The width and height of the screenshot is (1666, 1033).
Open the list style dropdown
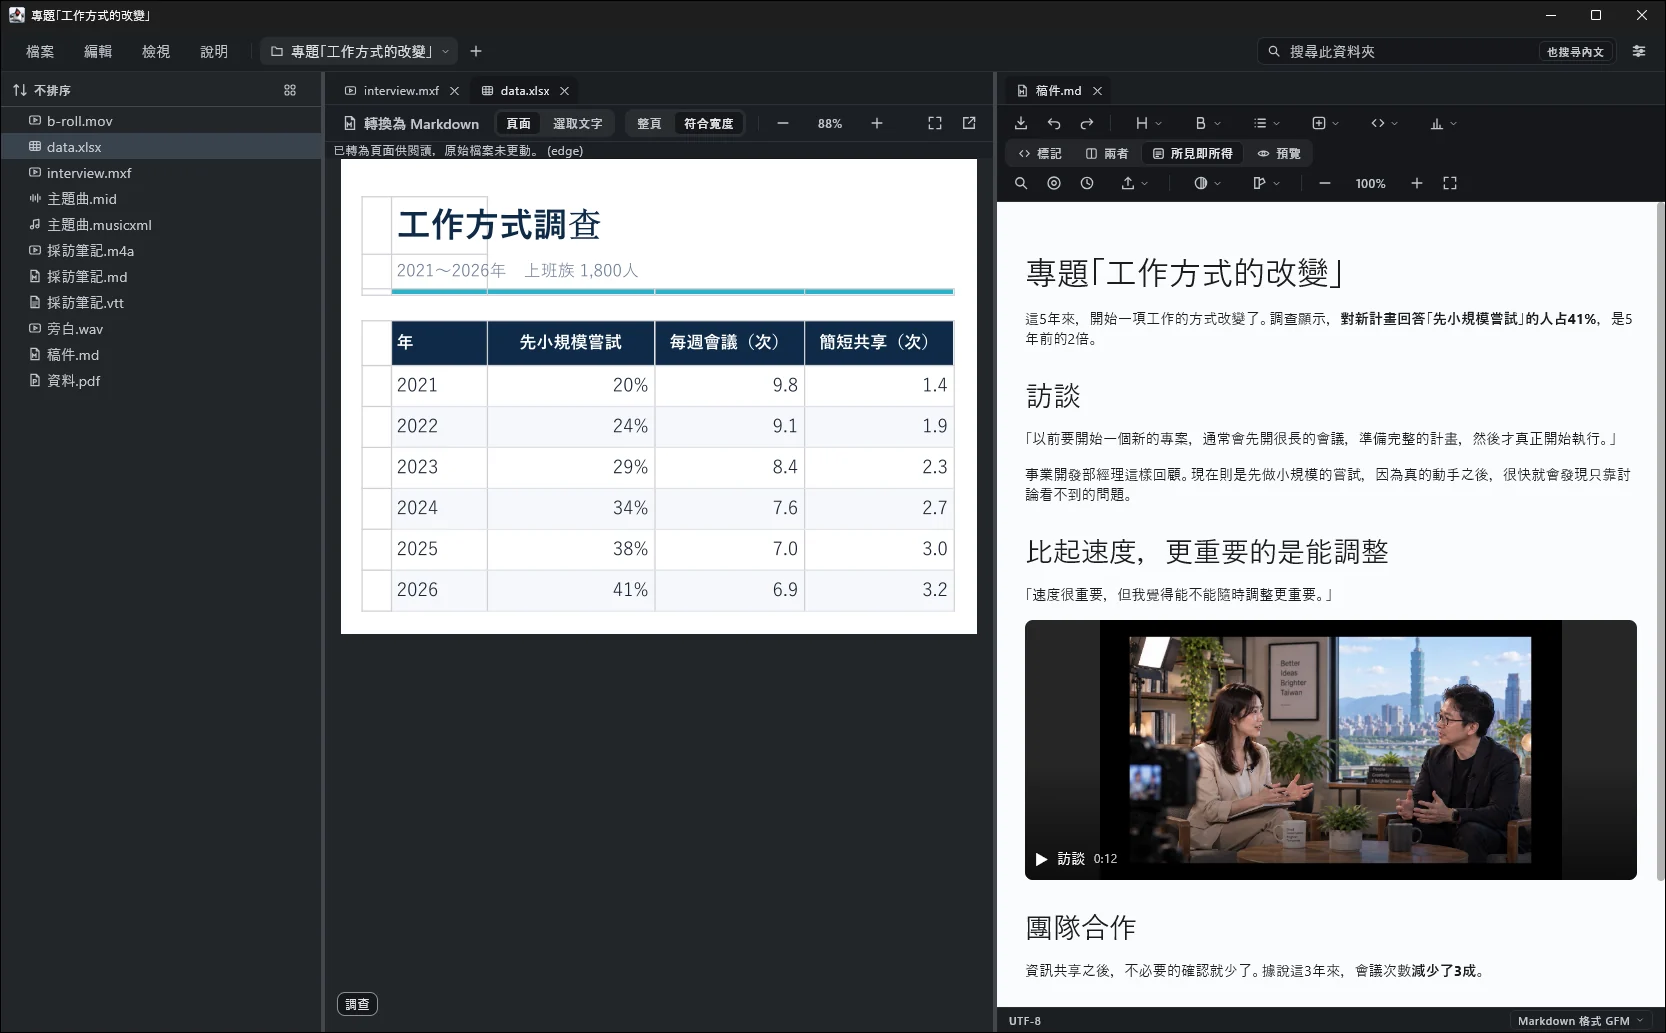[x=1266, y=123]
